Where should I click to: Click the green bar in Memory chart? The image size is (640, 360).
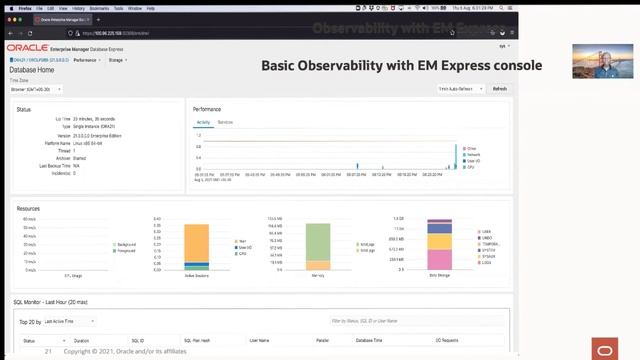point(318,242)
